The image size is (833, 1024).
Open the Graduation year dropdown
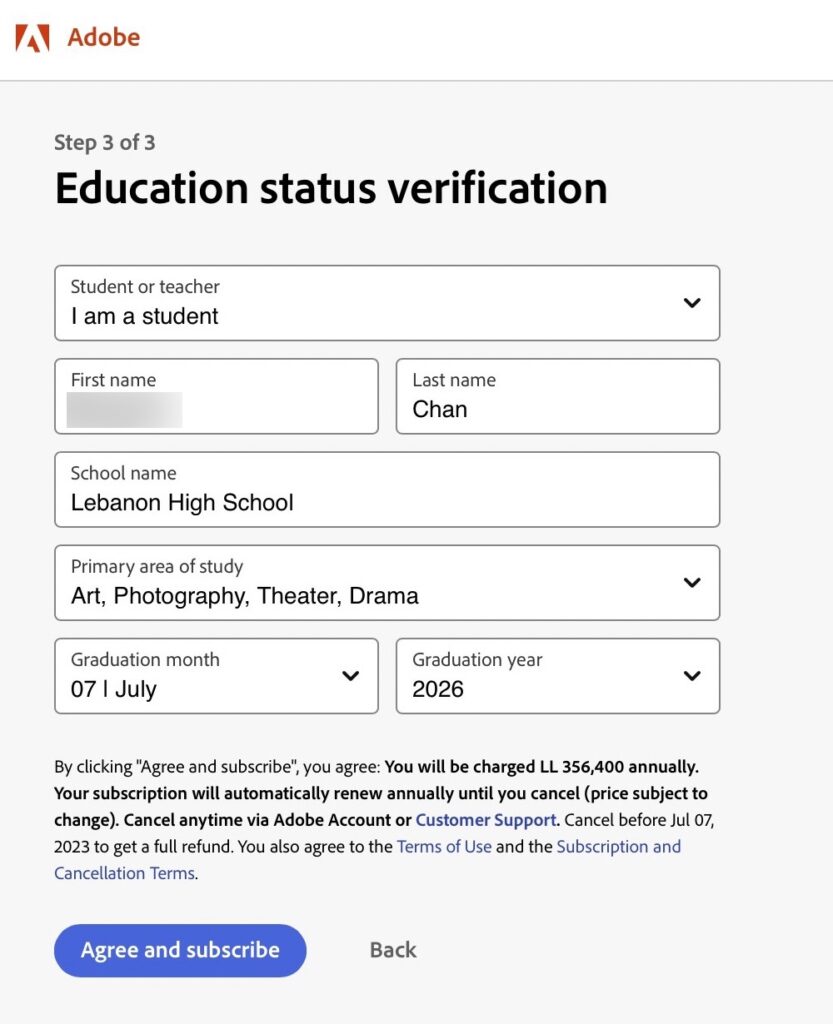coord(558,676)
